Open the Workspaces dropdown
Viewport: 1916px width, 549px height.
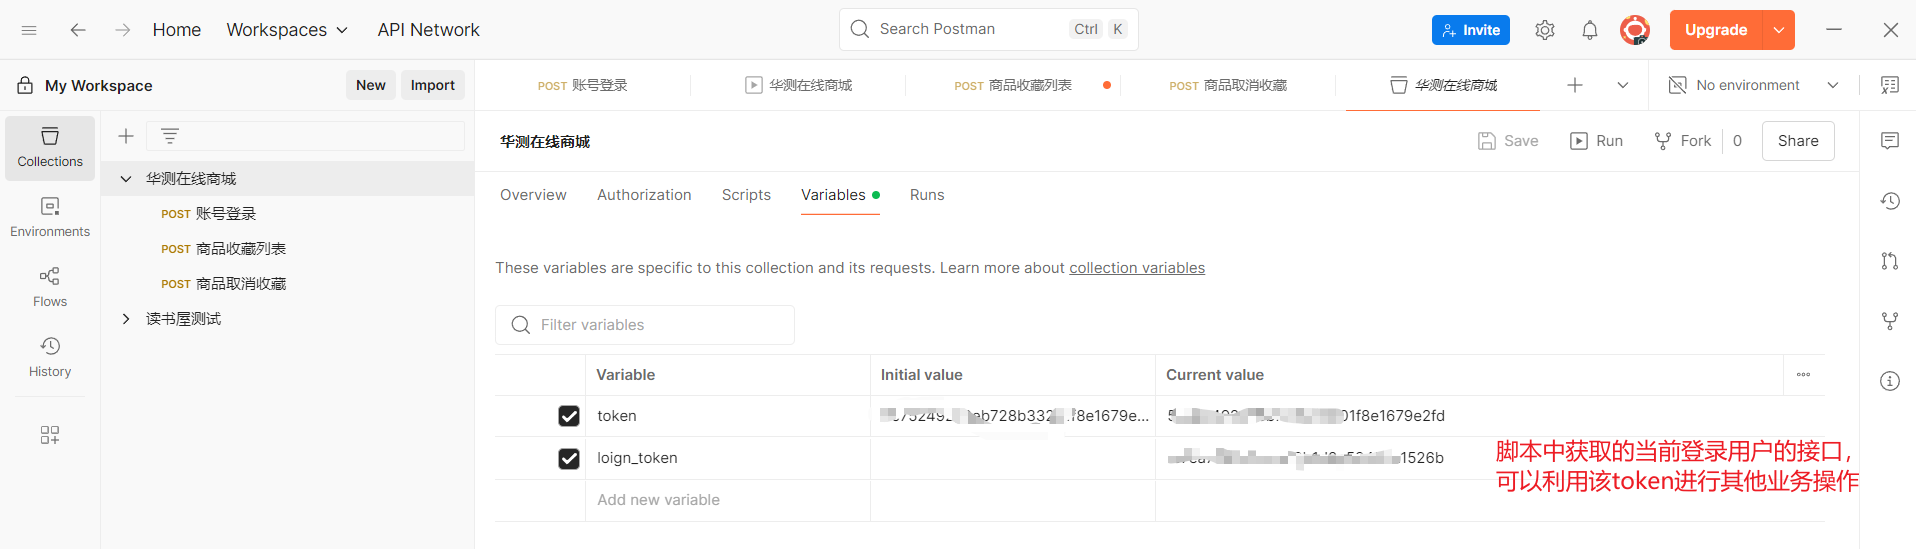click(287, 30)
